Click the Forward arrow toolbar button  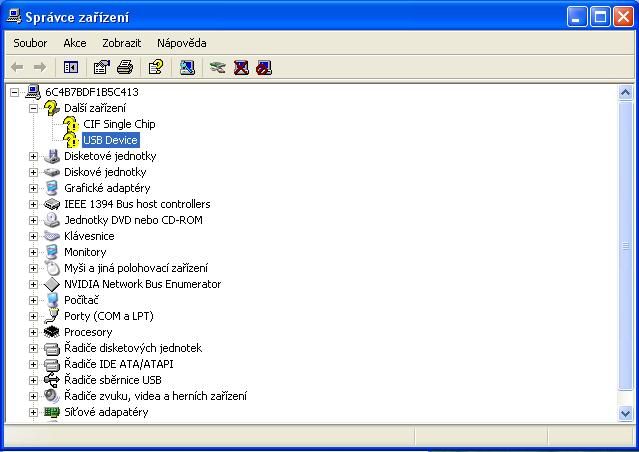pyautogui.click(x=40, y=67)
